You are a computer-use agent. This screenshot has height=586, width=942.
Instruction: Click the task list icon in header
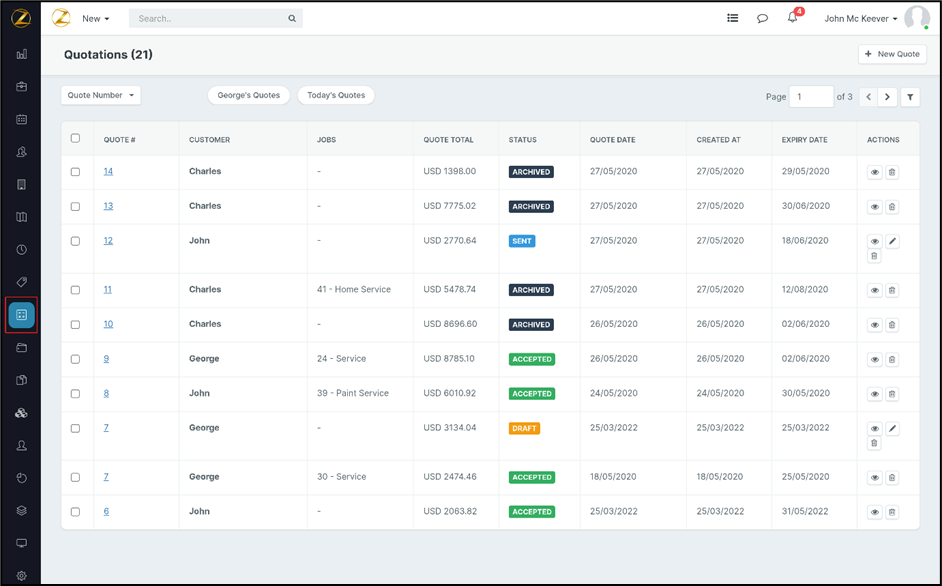pos(733,18)
